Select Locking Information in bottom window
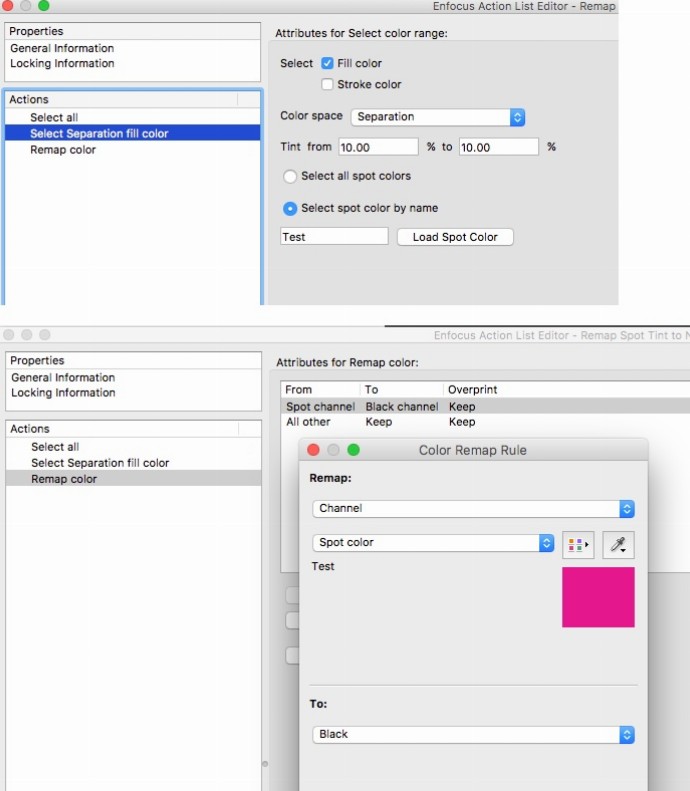690x791 pixels. 63,393
